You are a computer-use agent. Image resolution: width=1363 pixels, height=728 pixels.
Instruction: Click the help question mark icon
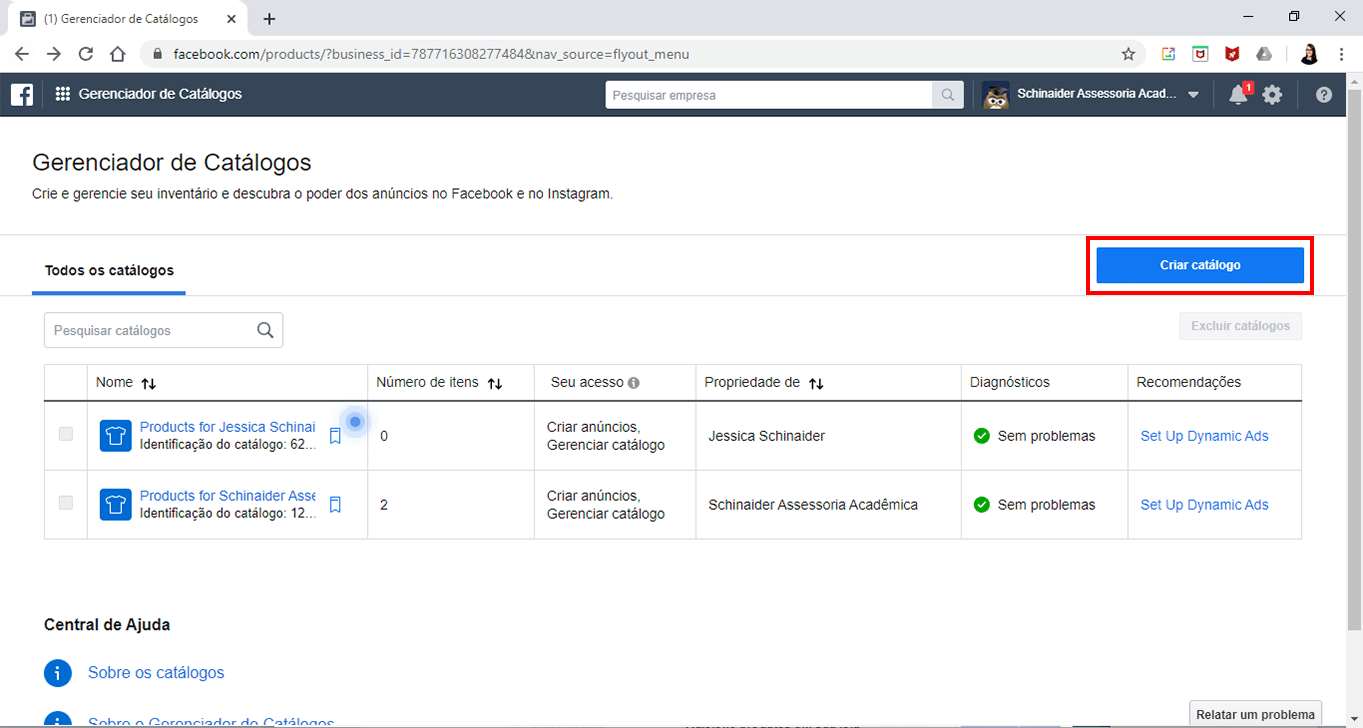[1324, 95]
